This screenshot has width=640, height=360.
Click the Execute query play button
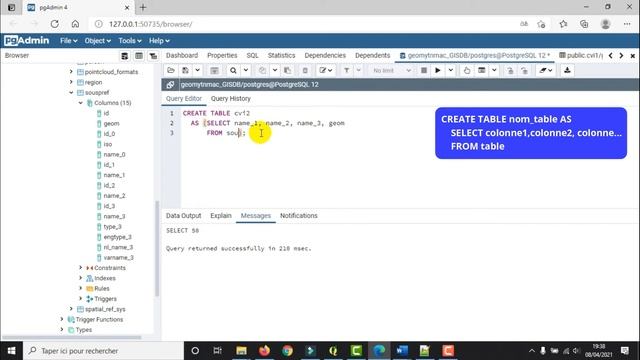(438, 71)
